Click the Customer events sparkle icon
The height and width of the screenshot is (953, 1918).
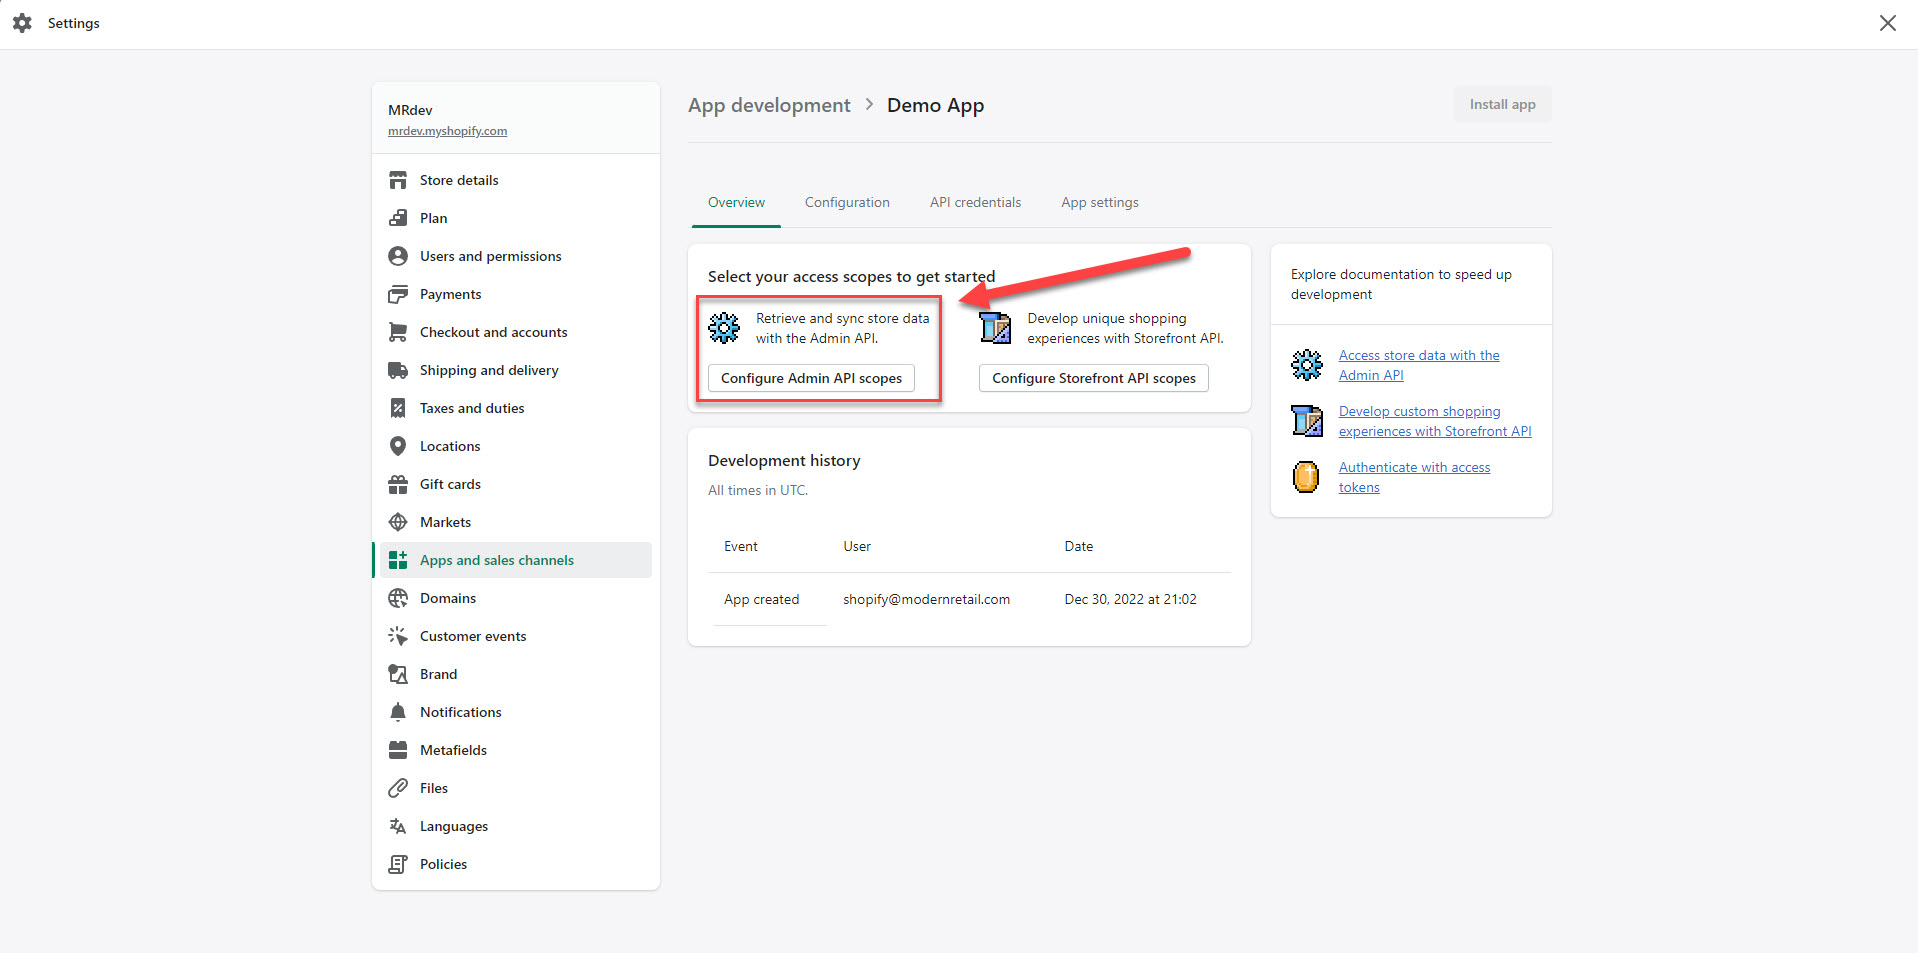(x=398, y=636)
